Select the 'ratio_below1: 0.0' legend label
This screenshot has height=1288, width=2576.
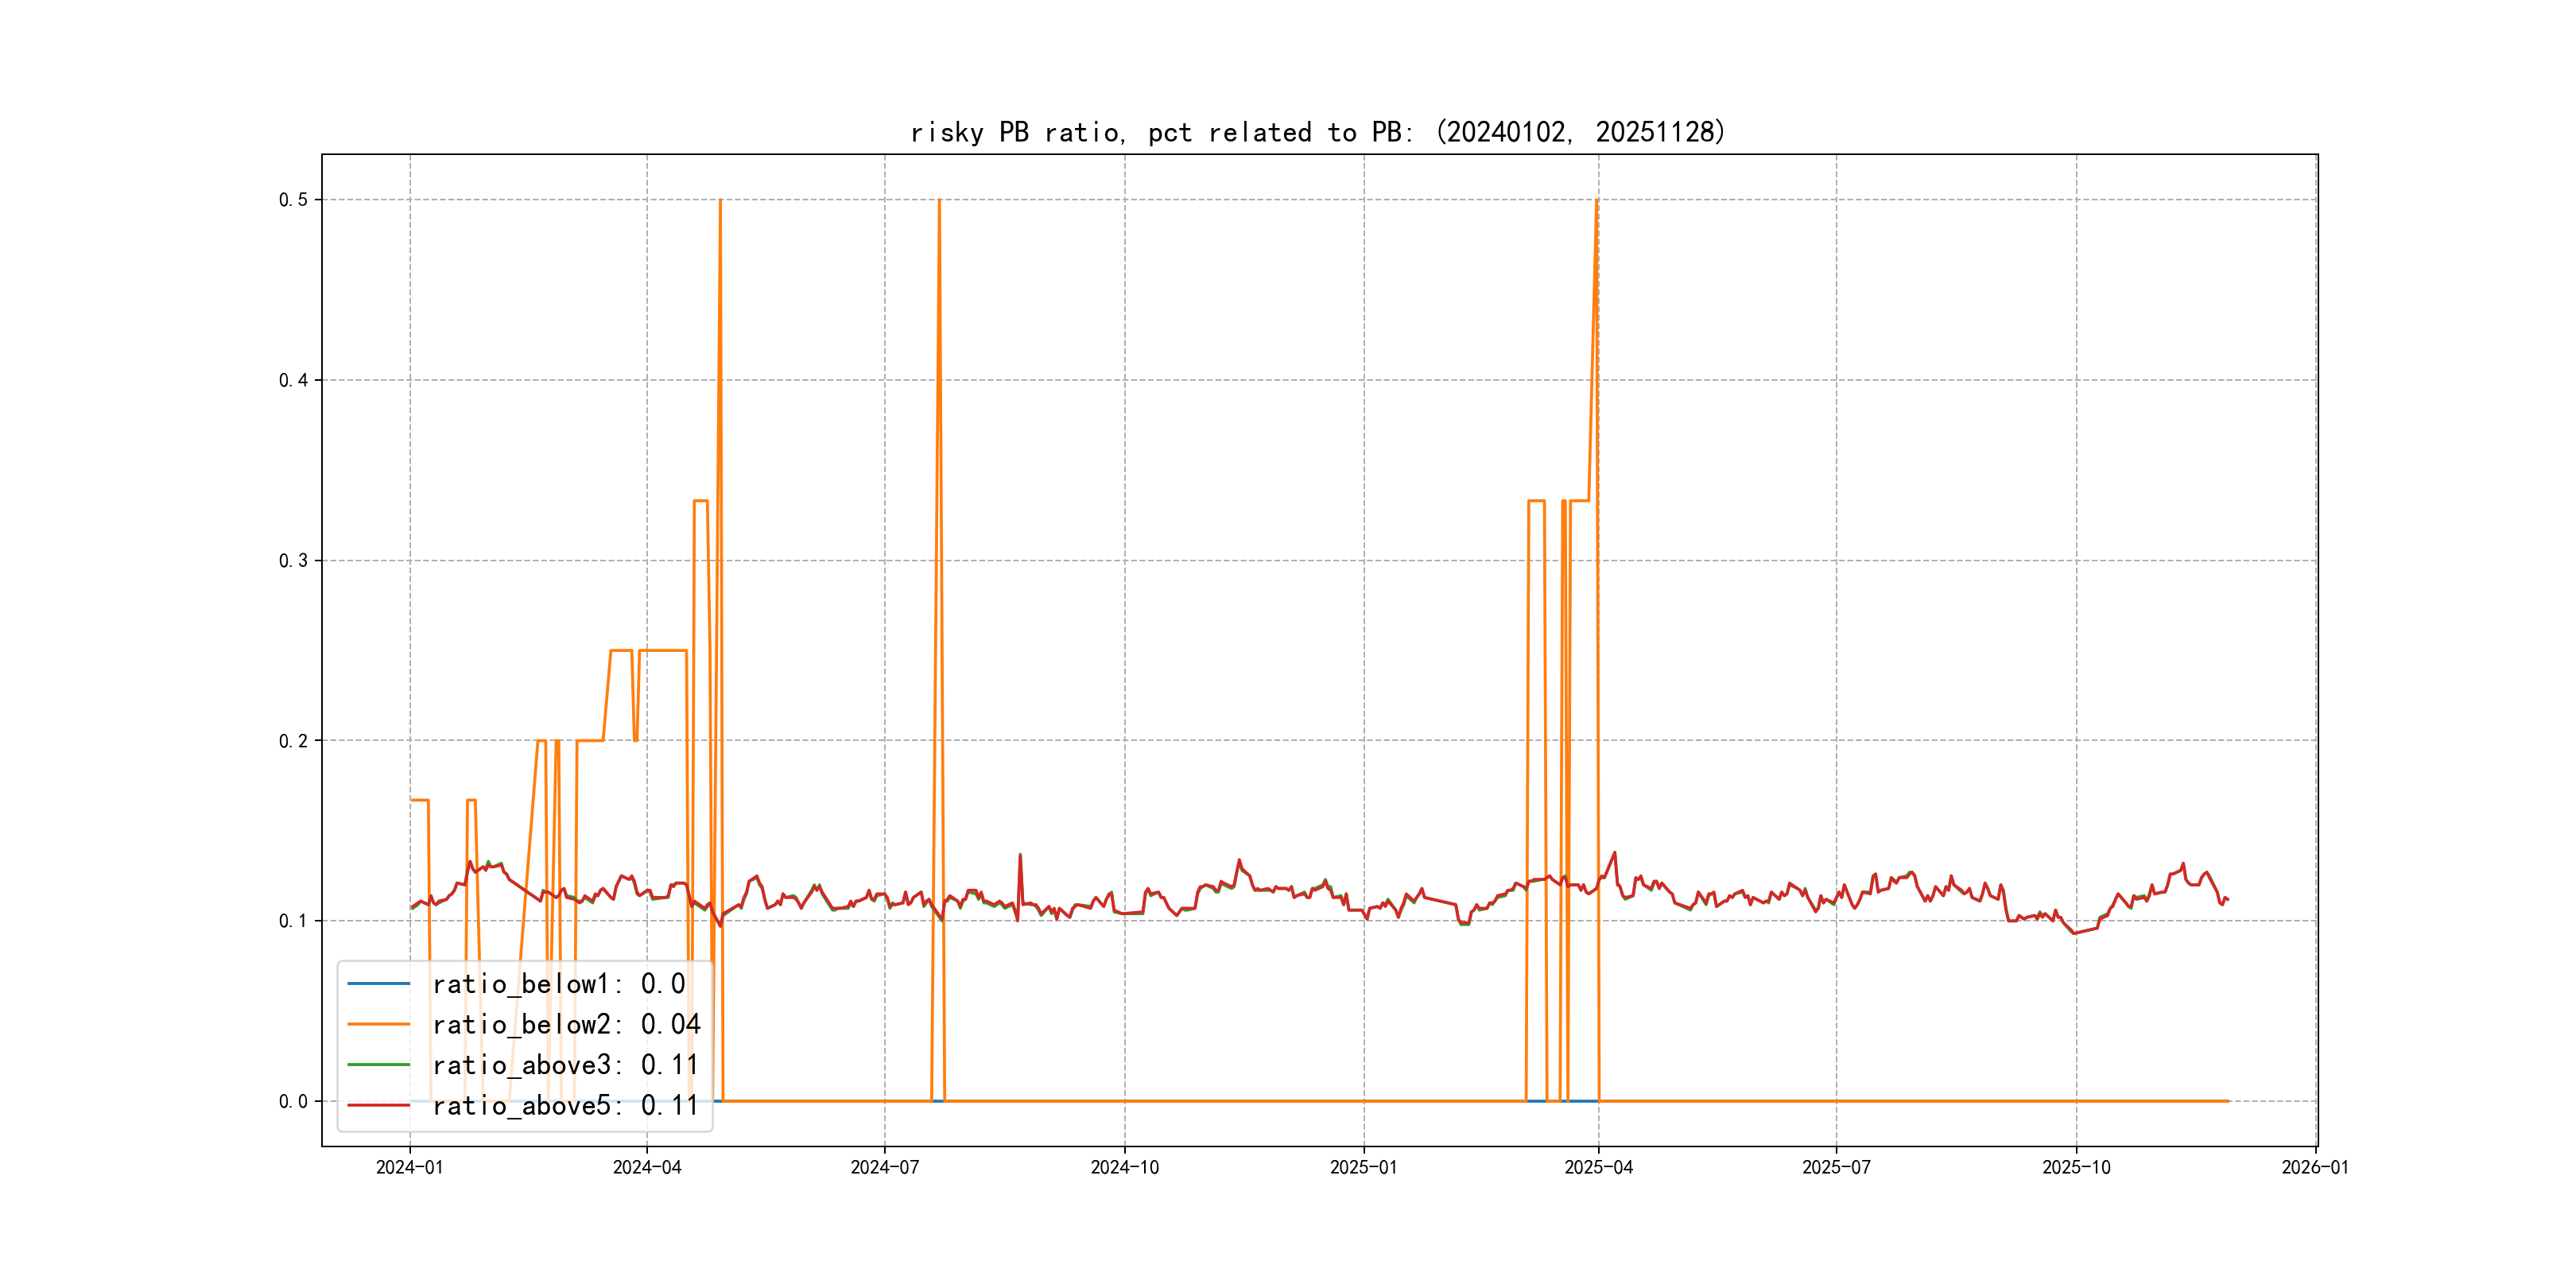[558, 984]
